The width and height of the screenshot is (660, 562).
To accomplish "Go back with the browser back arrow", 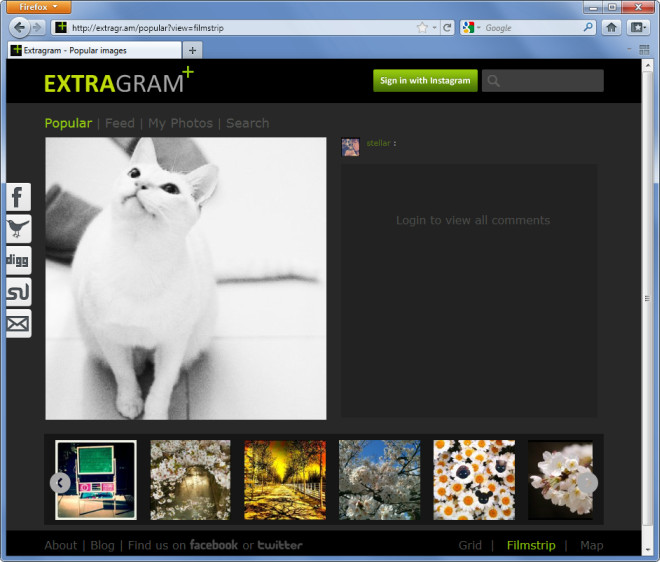I will point(19,28).
